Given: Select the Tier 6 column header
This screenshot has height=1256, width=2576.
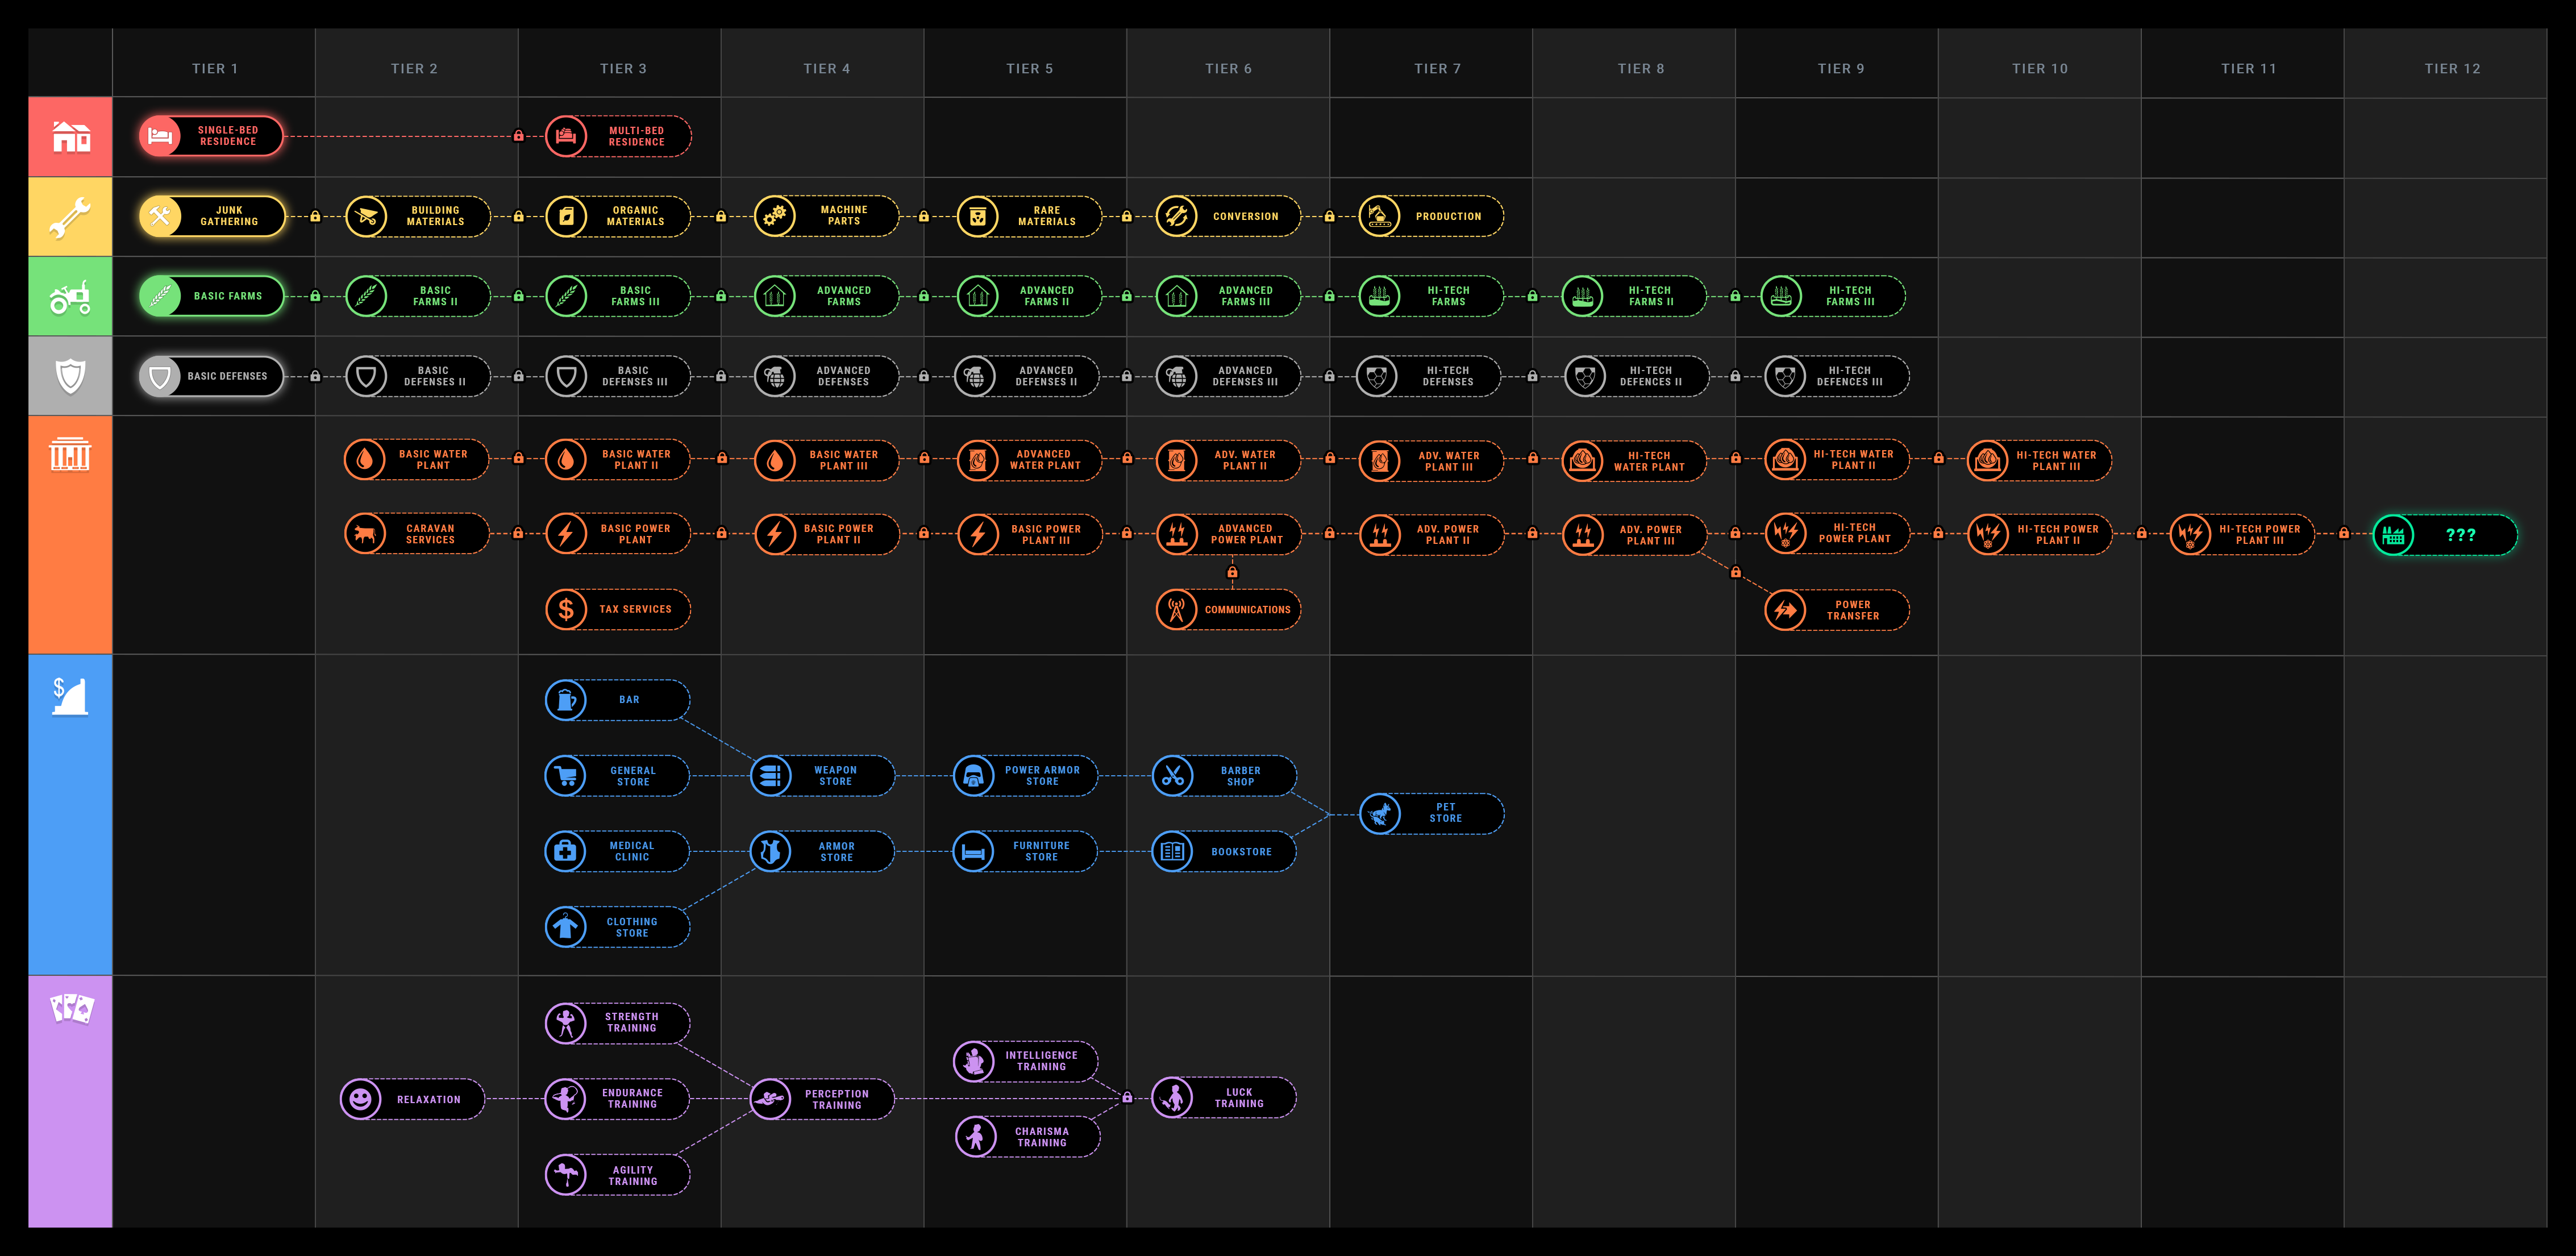Looking at the screenshot, I should click(1228, 68).
